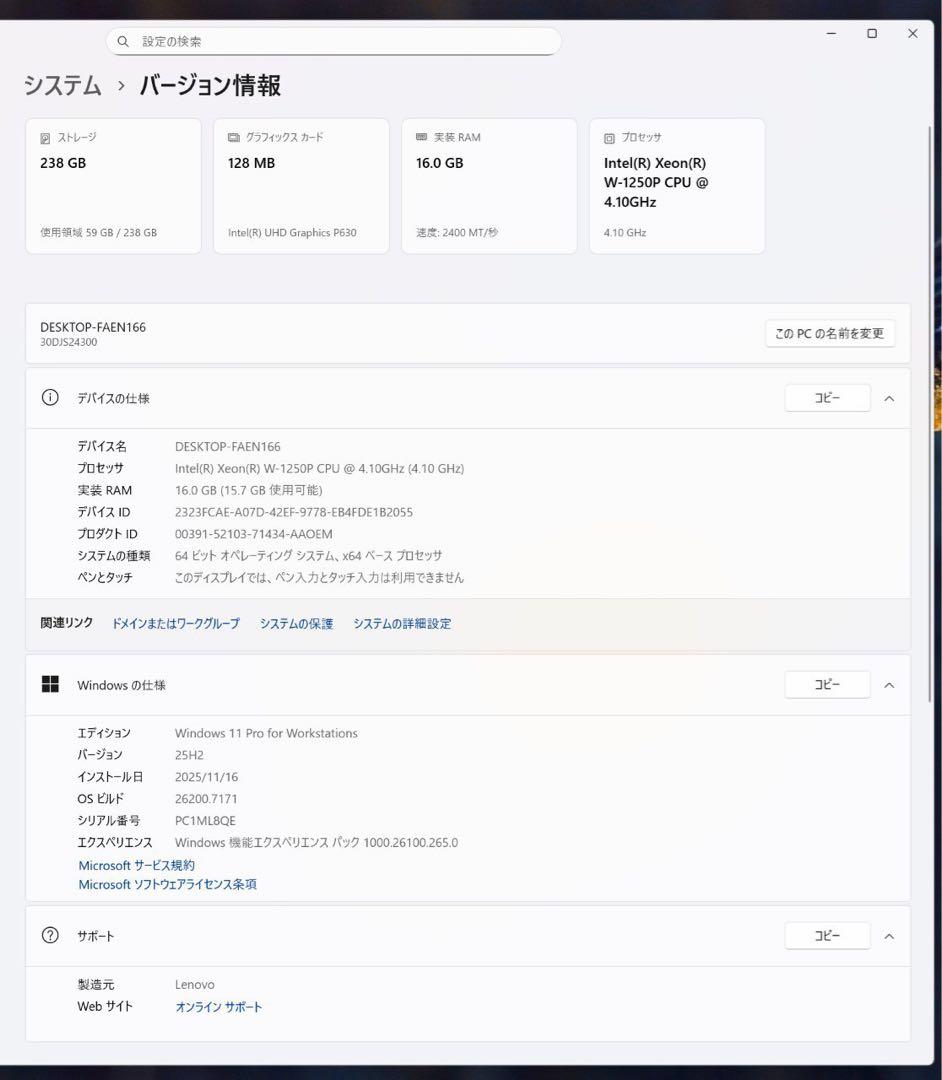The image size is (942, 1080).
Task: Collapse the サポート section chevron
Action: coord(889,935)
